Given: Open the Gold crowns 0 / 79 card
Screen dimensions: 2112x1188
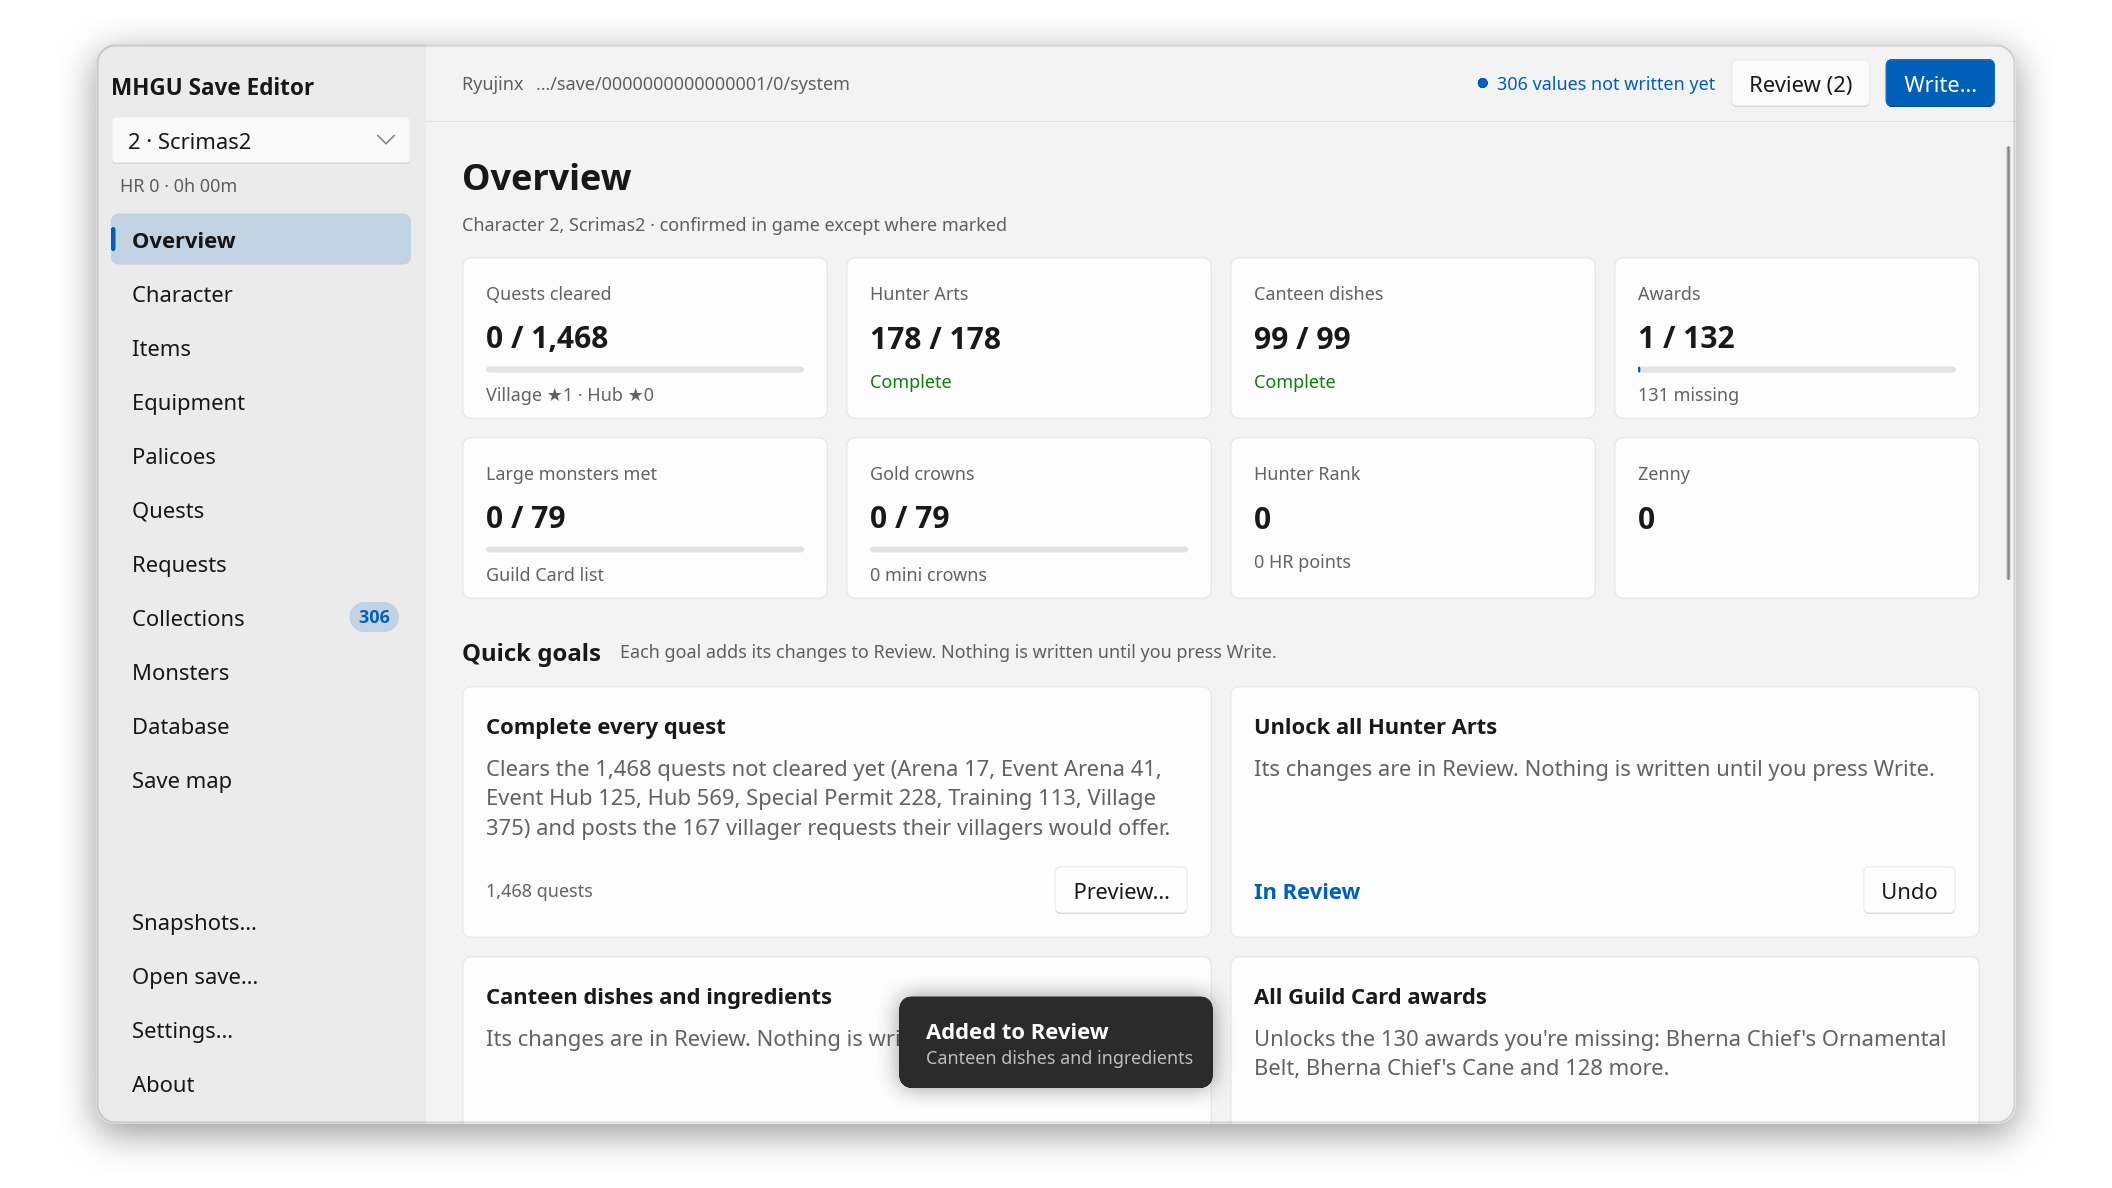Looking at the screenshot, I should pyautogui.click(x=1029, y=518).
